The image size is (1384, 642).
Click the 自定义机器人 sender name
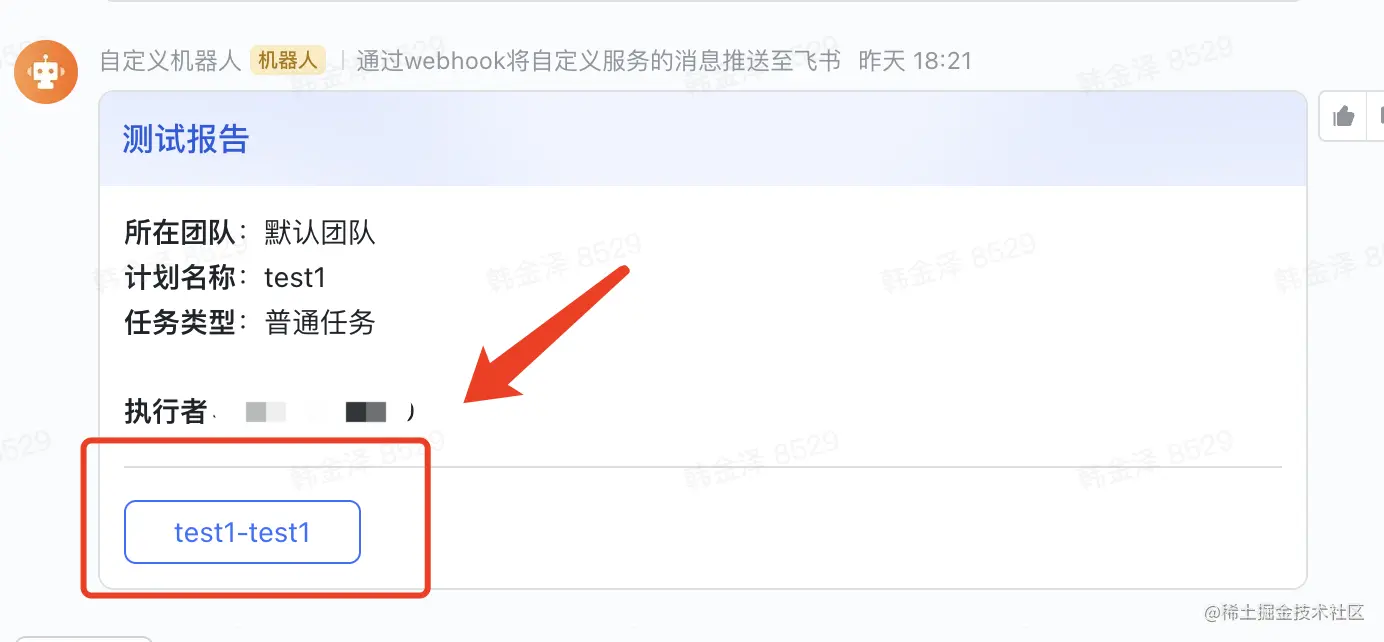[170, 60]
